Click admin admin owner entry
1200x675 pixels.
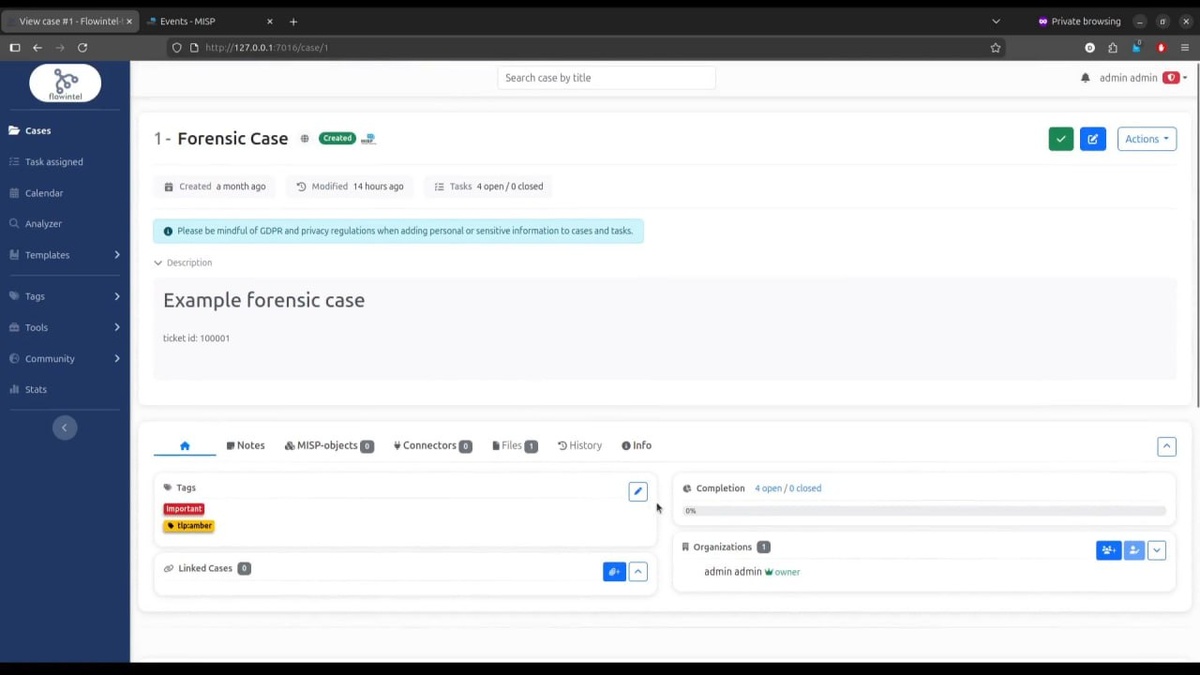coord(752,572)
